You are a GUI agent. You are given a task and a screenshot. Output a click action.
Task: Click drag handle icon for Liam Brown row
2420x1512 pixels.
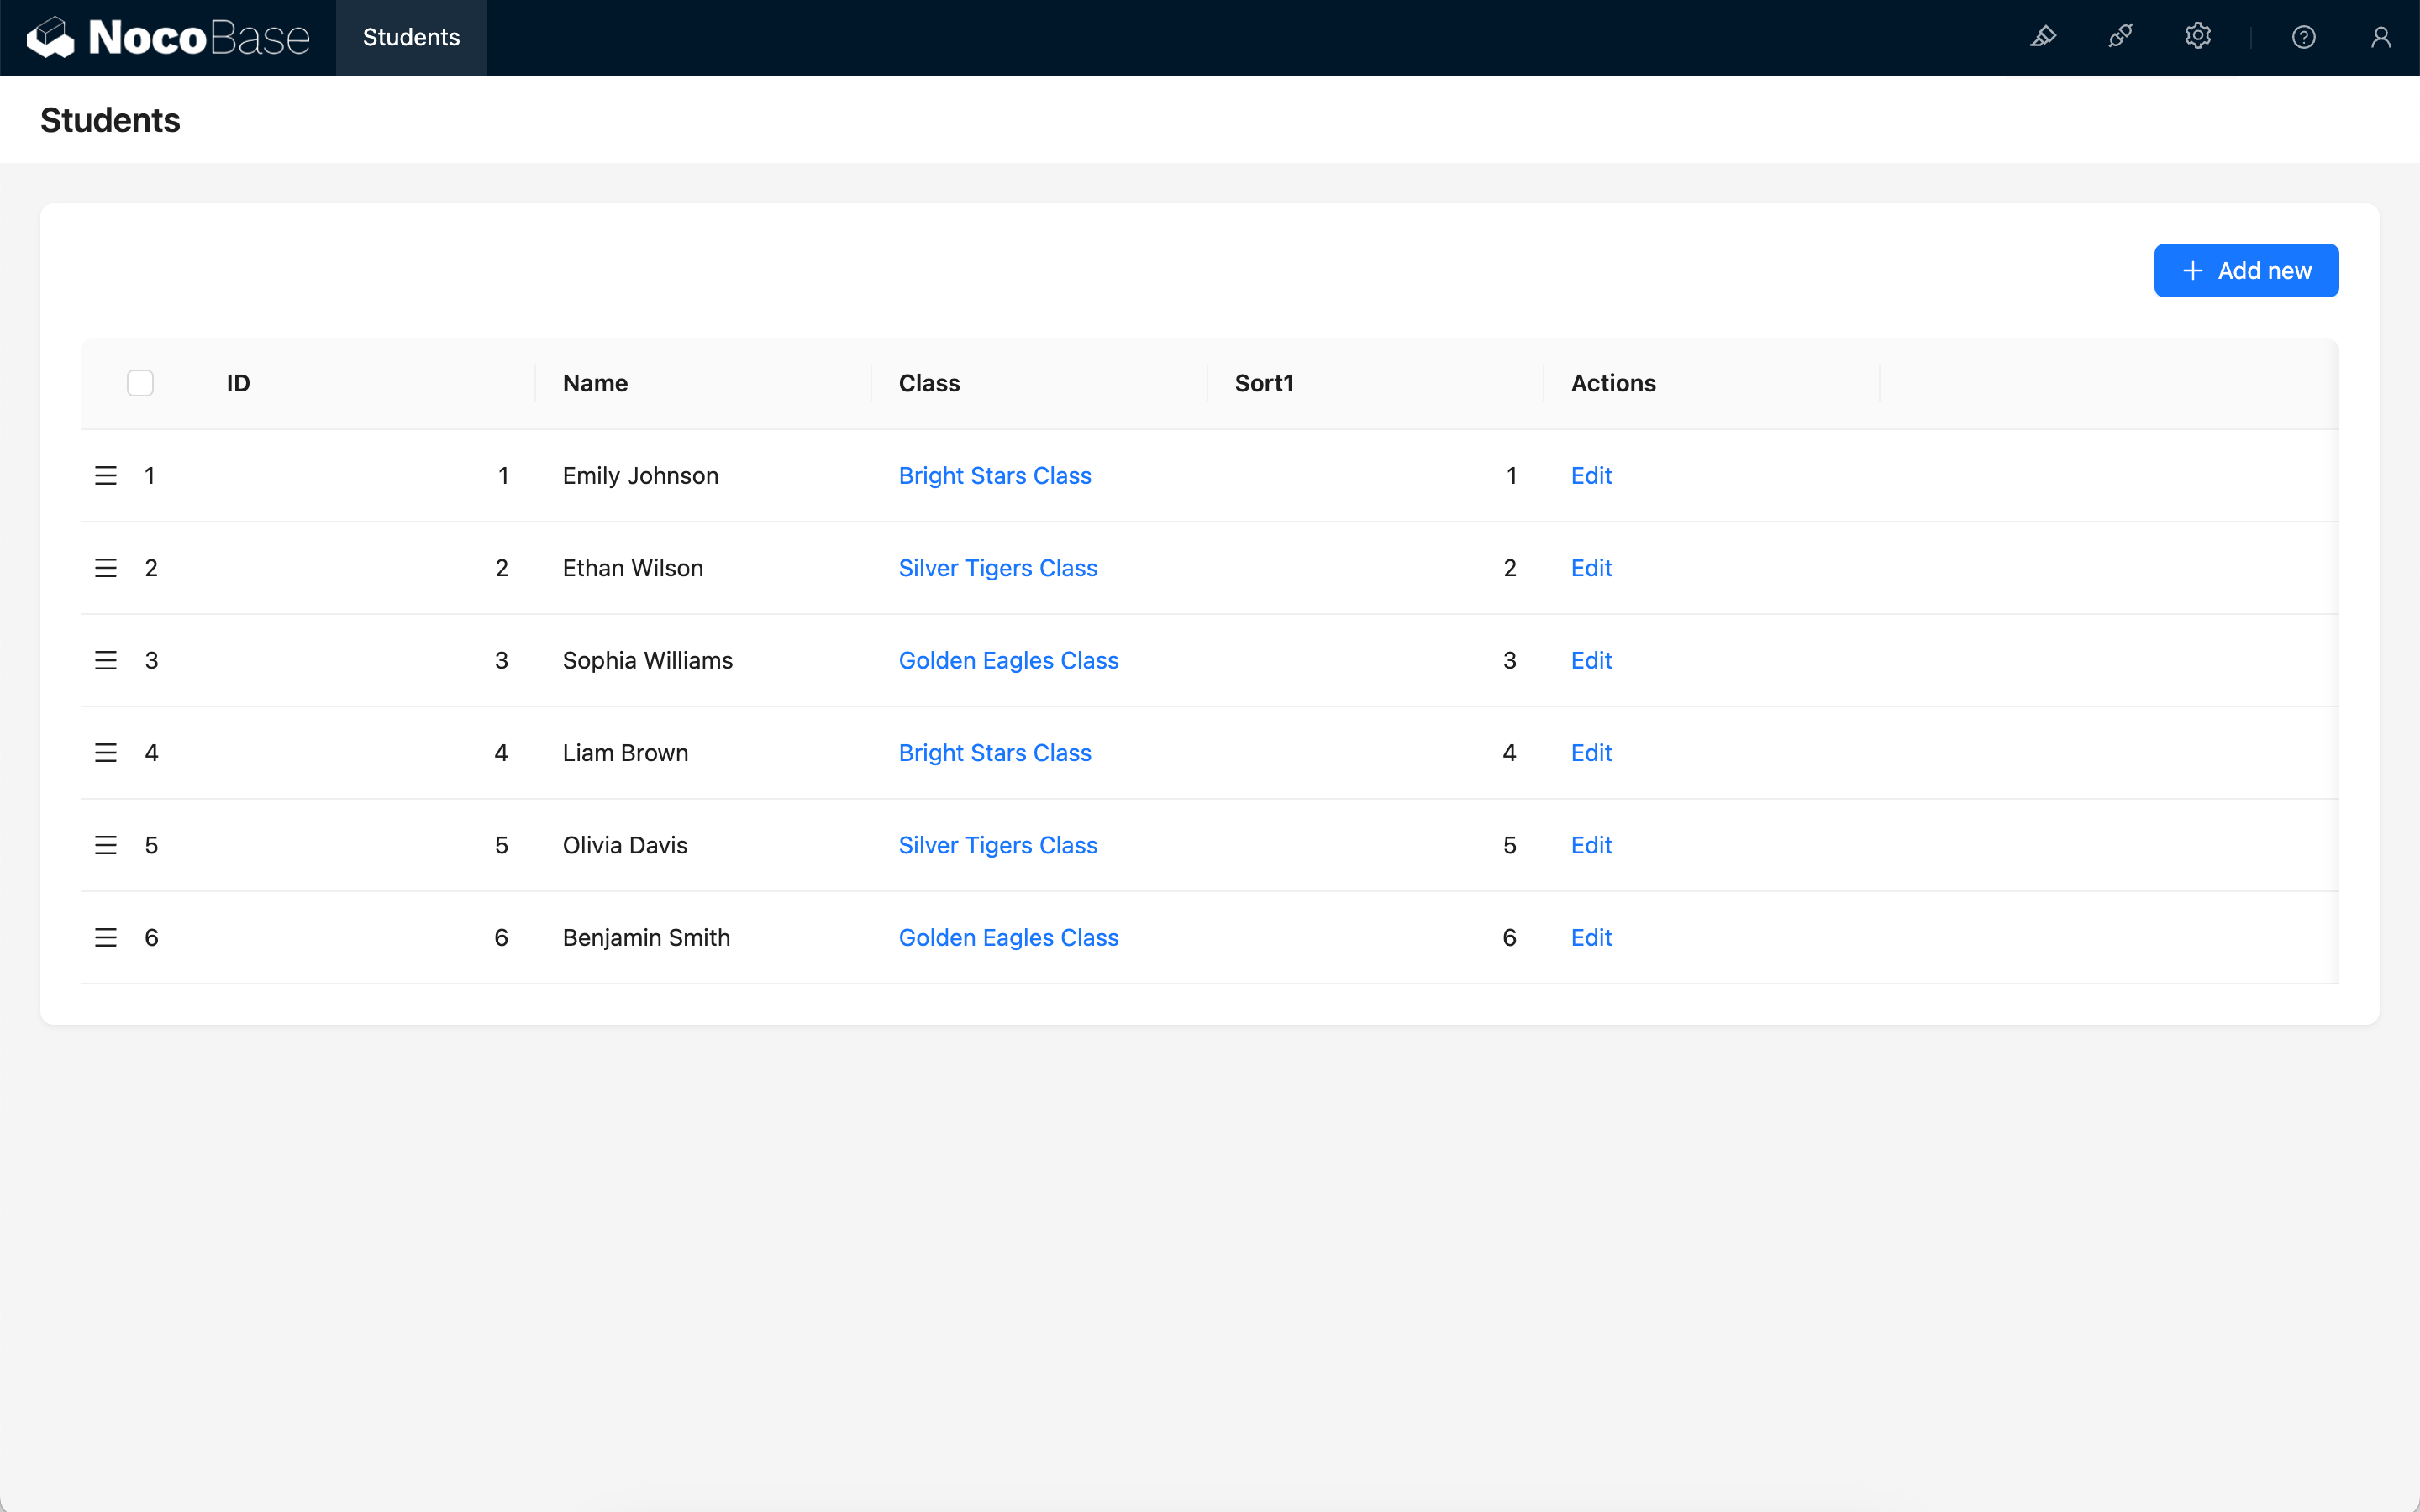106,753
